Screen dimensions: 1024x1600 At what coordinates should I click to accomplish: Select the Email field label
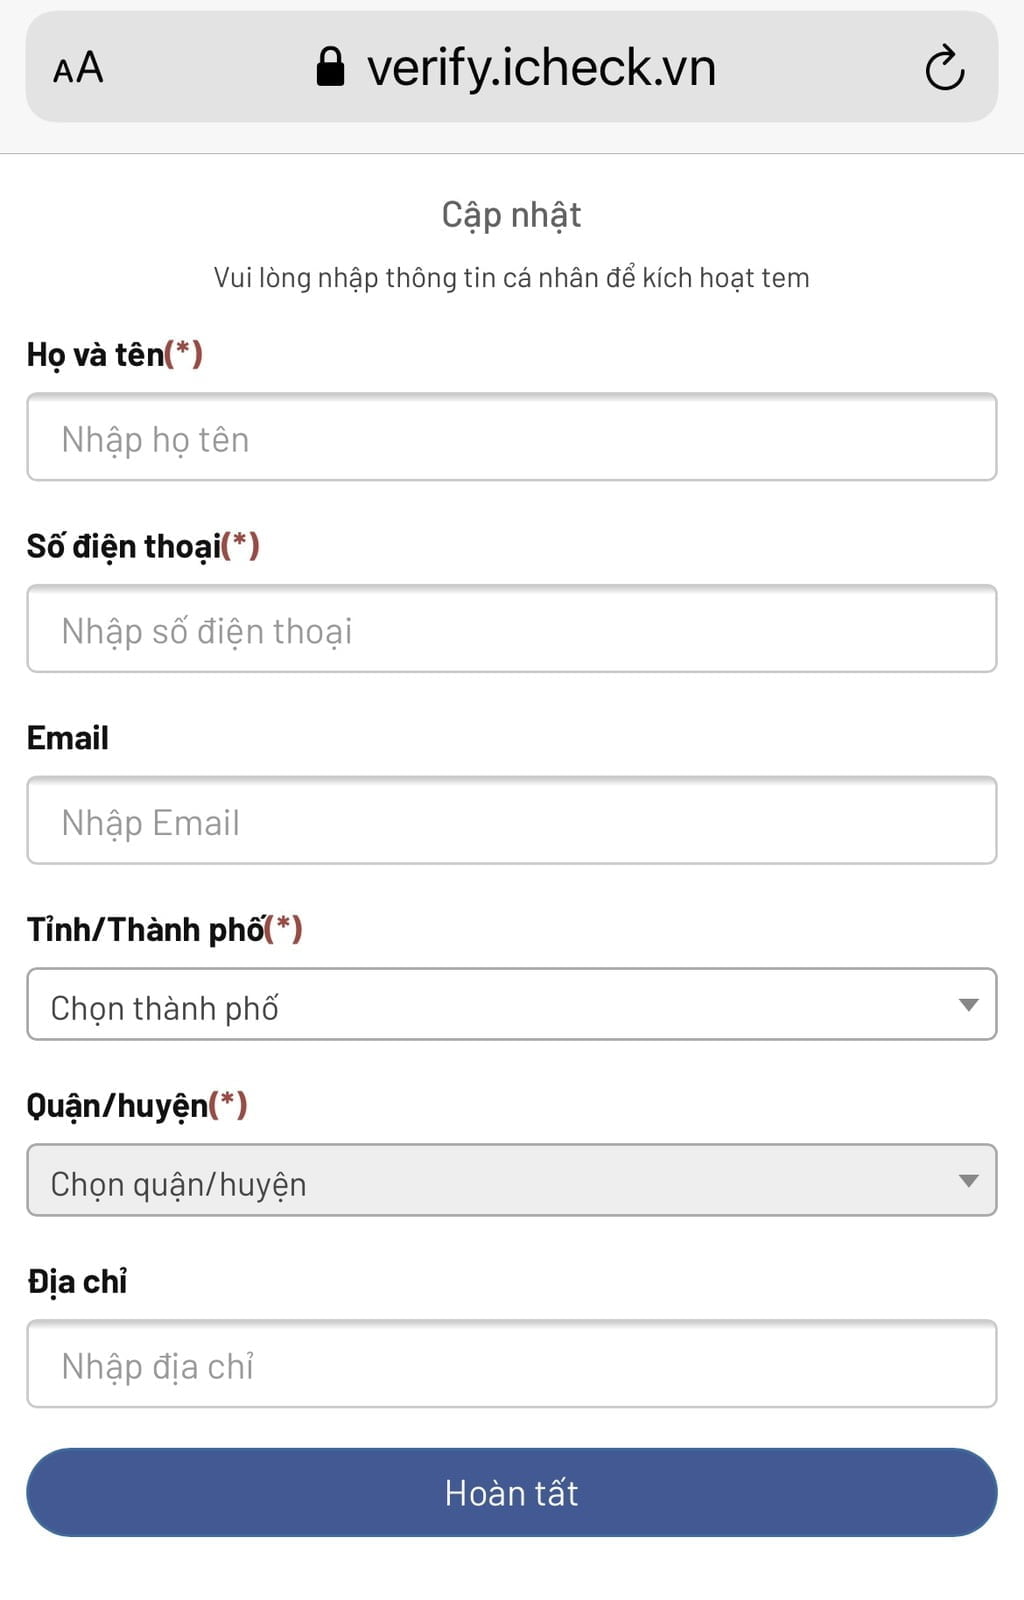pyautogui.click(x=67, y=737)
